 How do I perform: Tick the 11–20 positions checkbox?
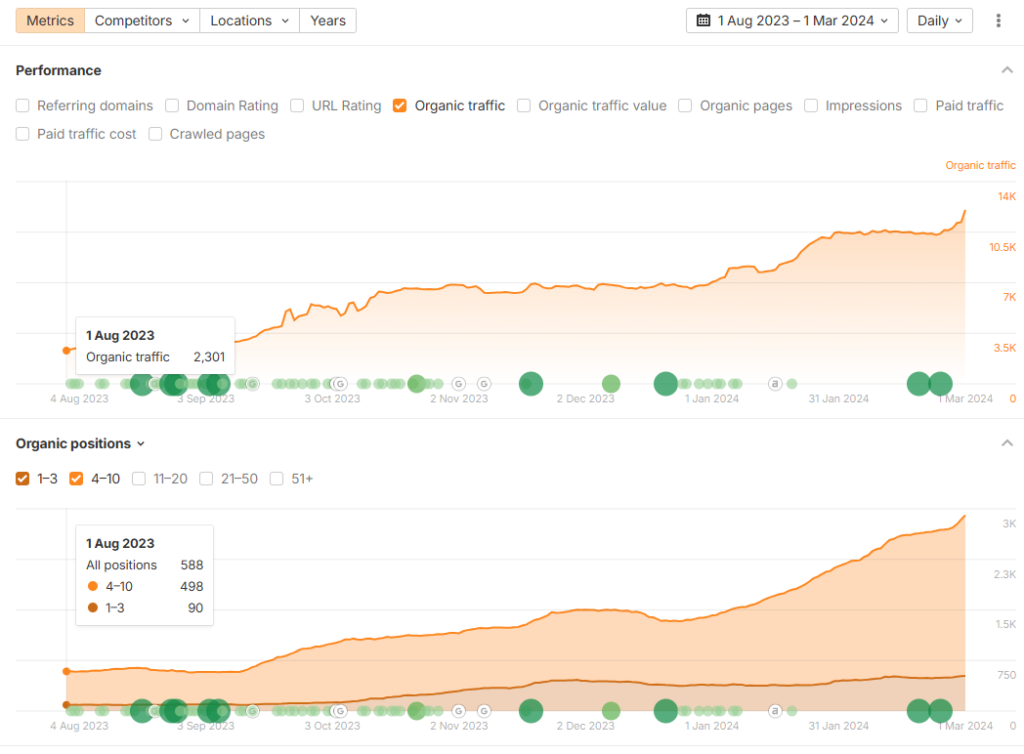coord(139,479)
